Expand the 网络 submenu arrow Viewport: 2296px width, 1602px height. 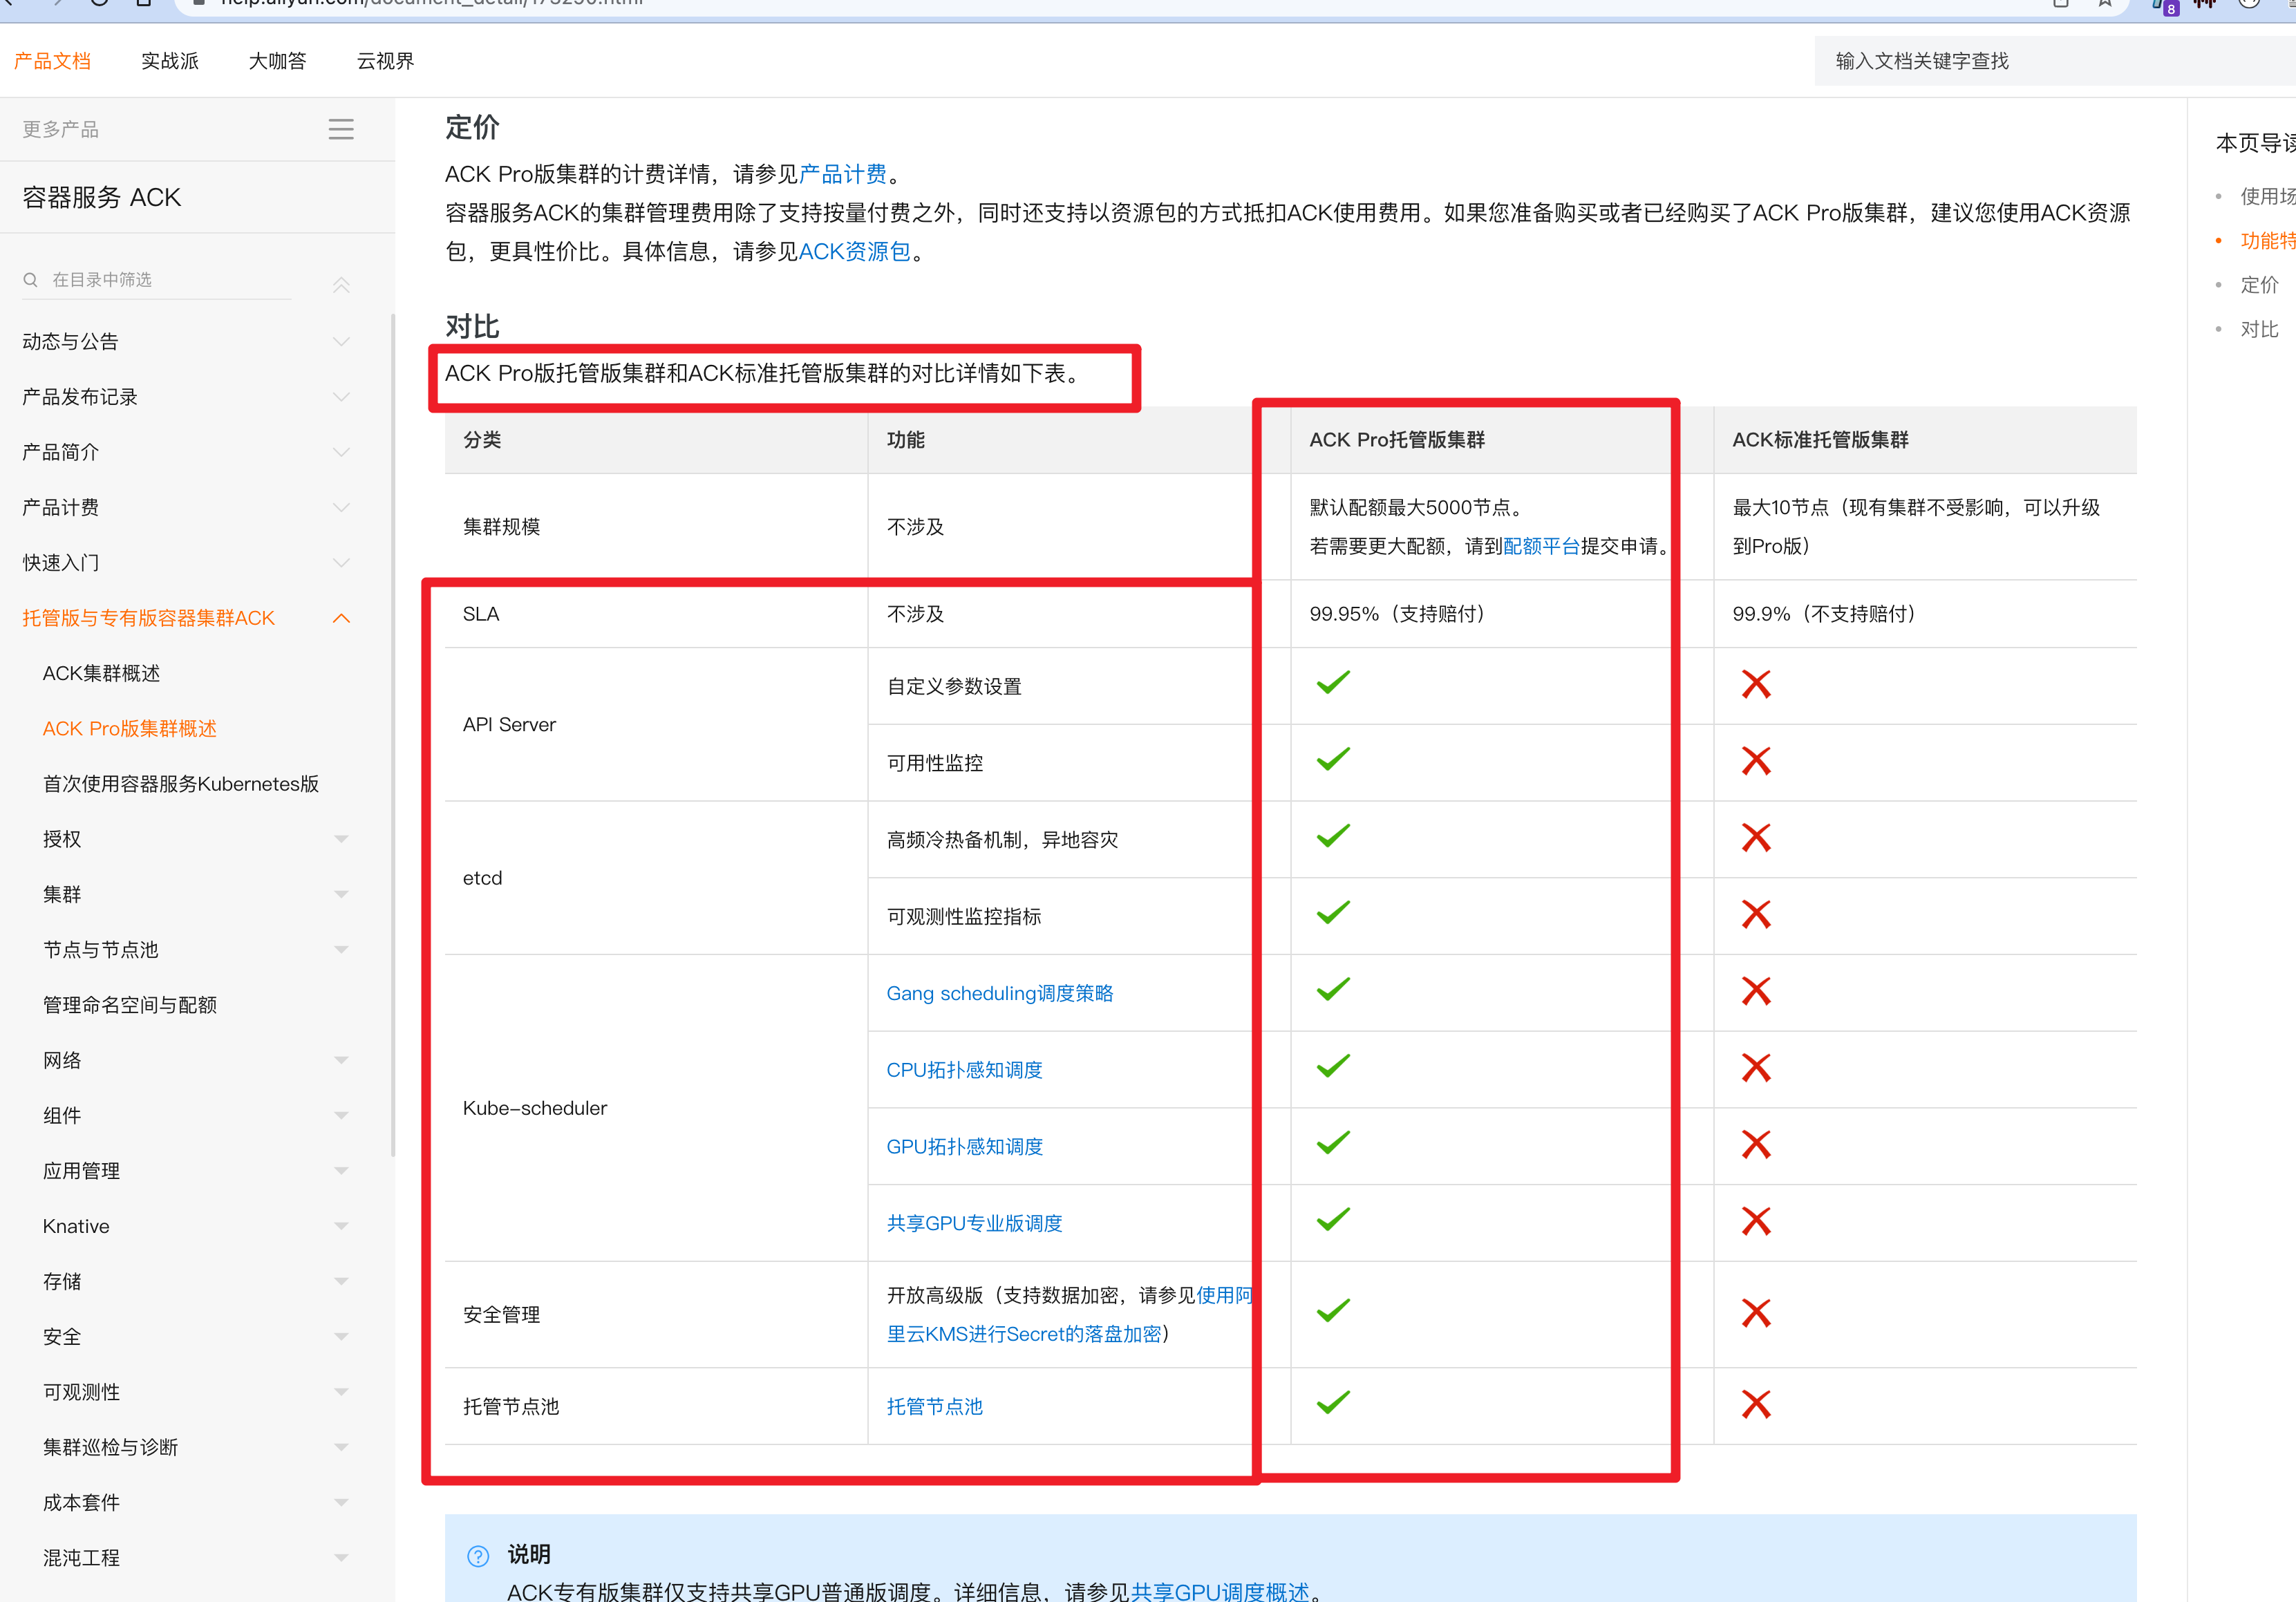[x=341, y=1060]
